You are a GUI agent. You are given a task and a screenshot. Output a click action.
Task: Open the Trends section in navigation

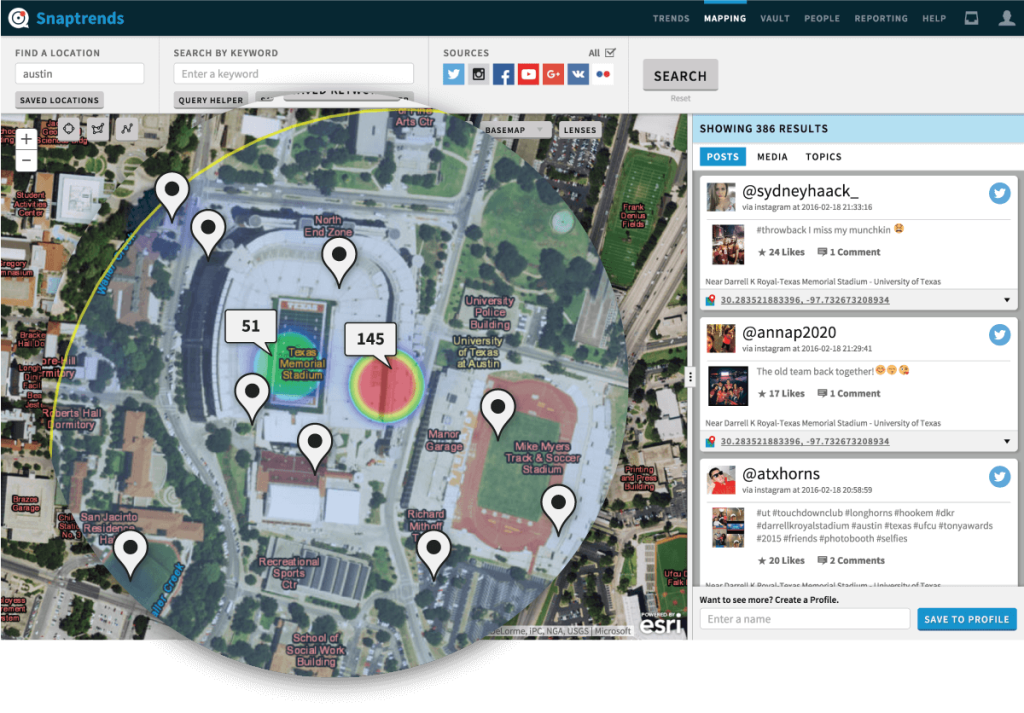point(671,18)
